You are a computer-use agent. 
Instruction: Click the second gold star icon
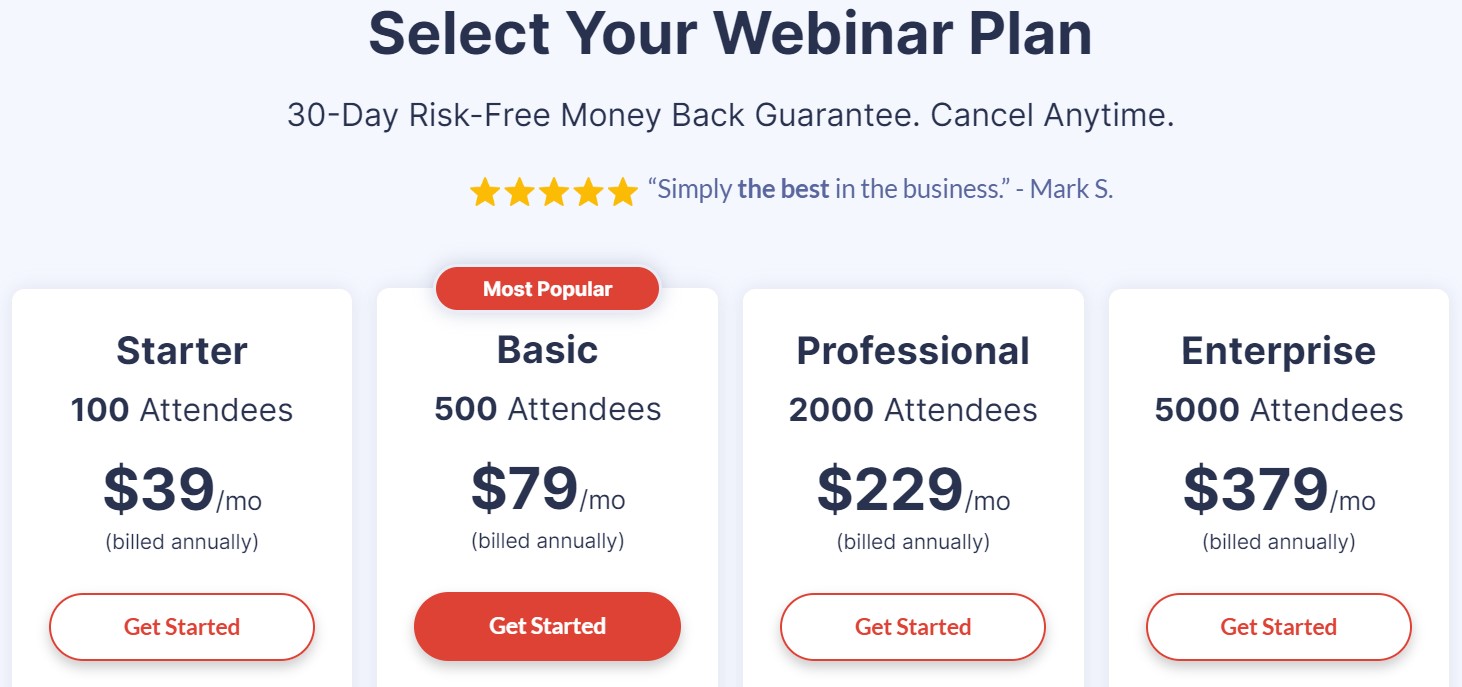click(x=519, y=191)
